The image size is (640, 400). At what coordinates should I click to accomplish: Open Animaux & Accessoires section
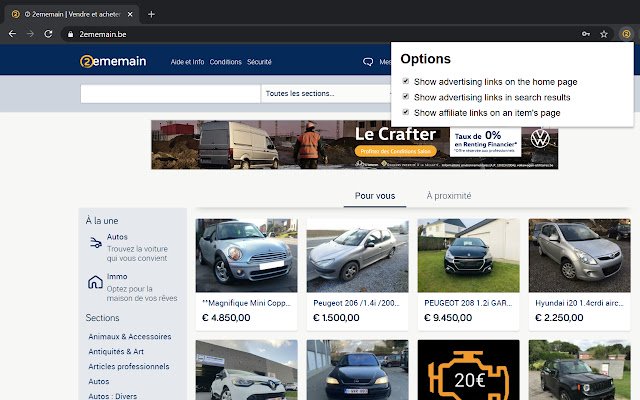pos(130,337)
